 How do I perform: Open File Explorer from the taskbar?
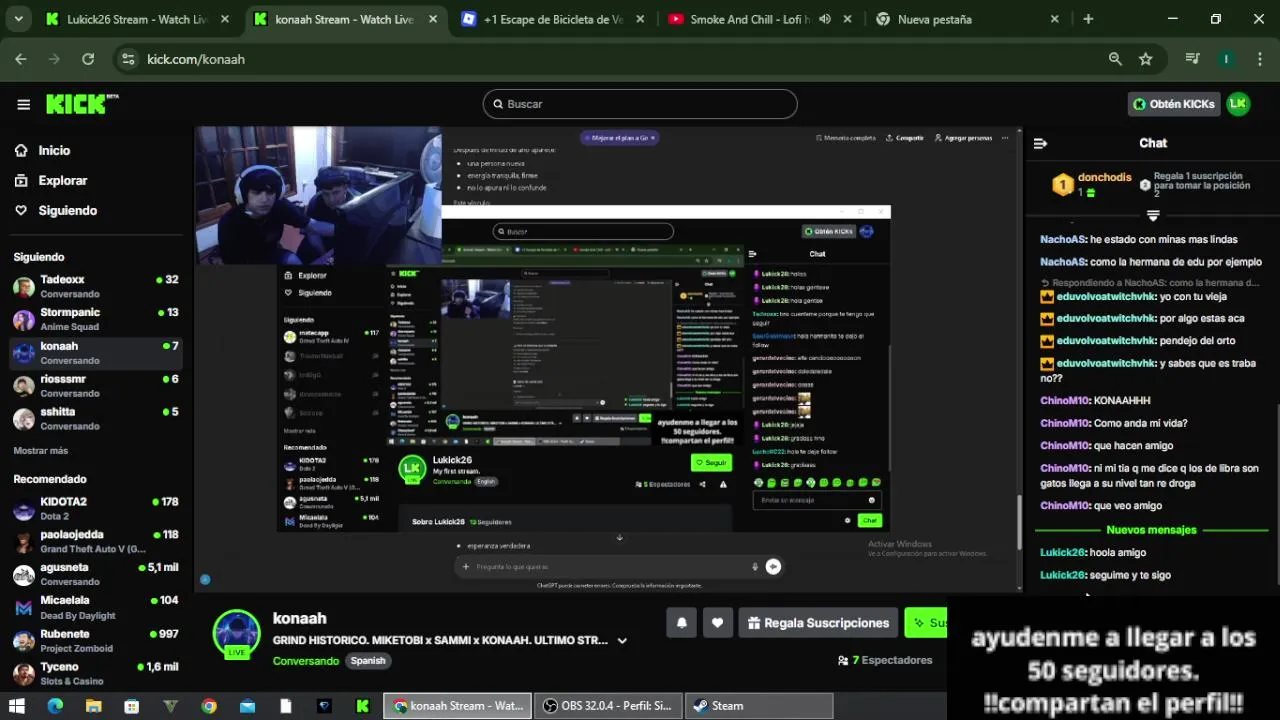pos(93,706)
